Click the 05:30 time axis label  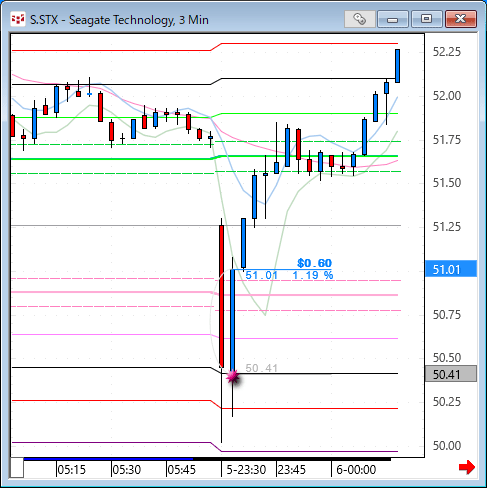(127, 470)
